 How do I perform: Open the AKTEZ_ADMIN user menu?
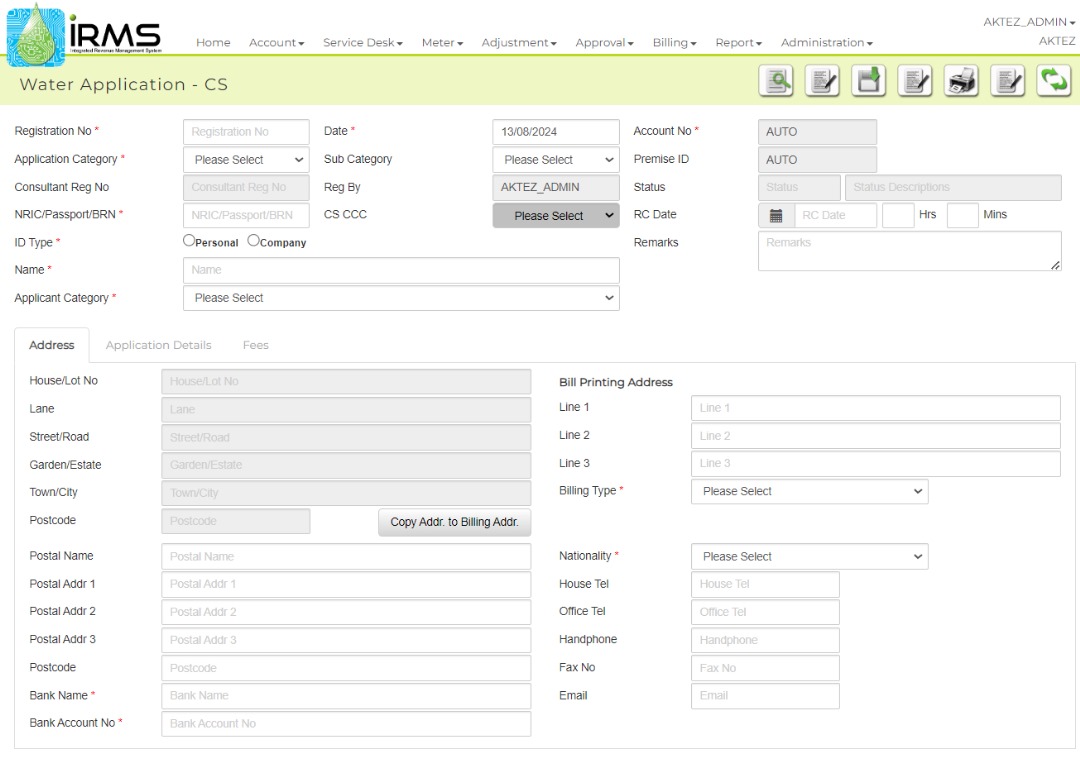pos(1029,22)
